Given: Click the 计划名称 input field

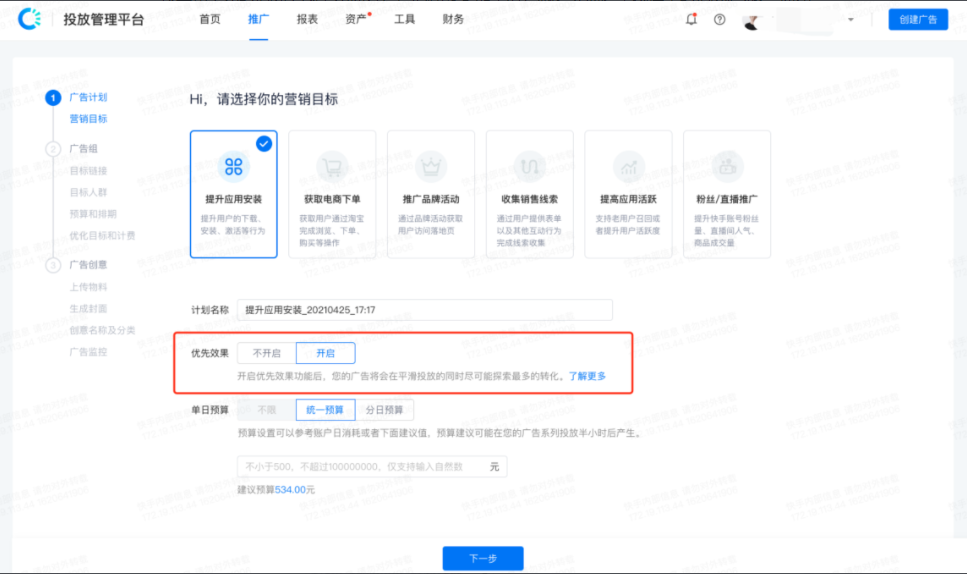Looking at the screenshot, I should pos(425,310).
